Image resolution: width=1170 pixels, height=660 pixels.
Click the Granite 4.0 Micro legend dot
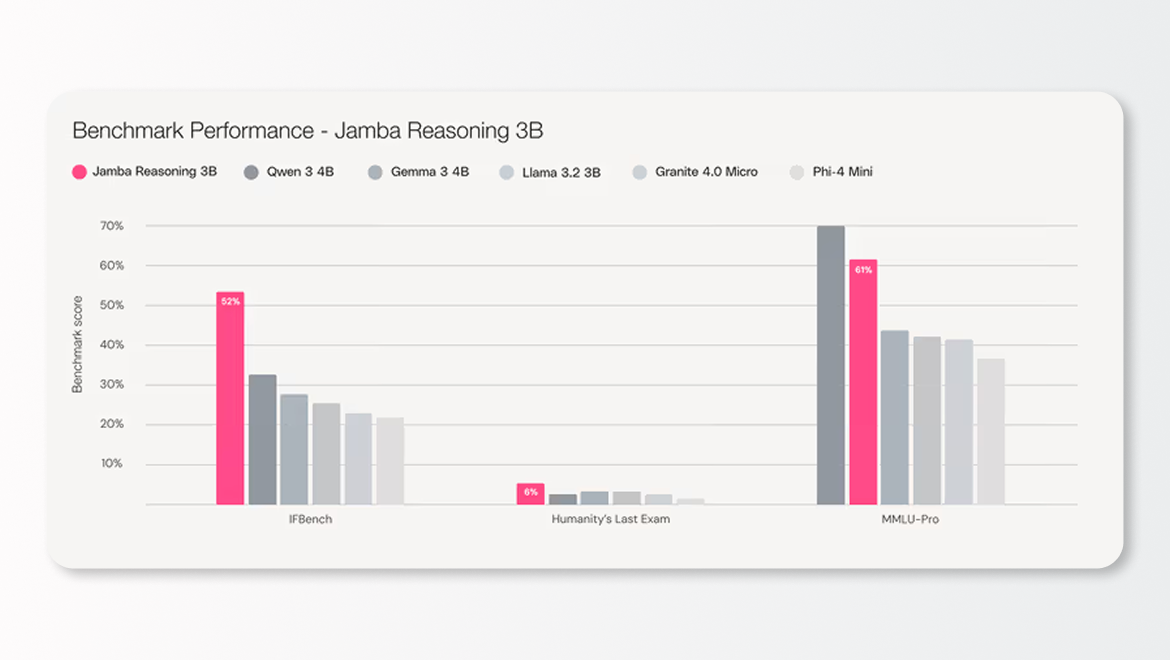[639, 171]
